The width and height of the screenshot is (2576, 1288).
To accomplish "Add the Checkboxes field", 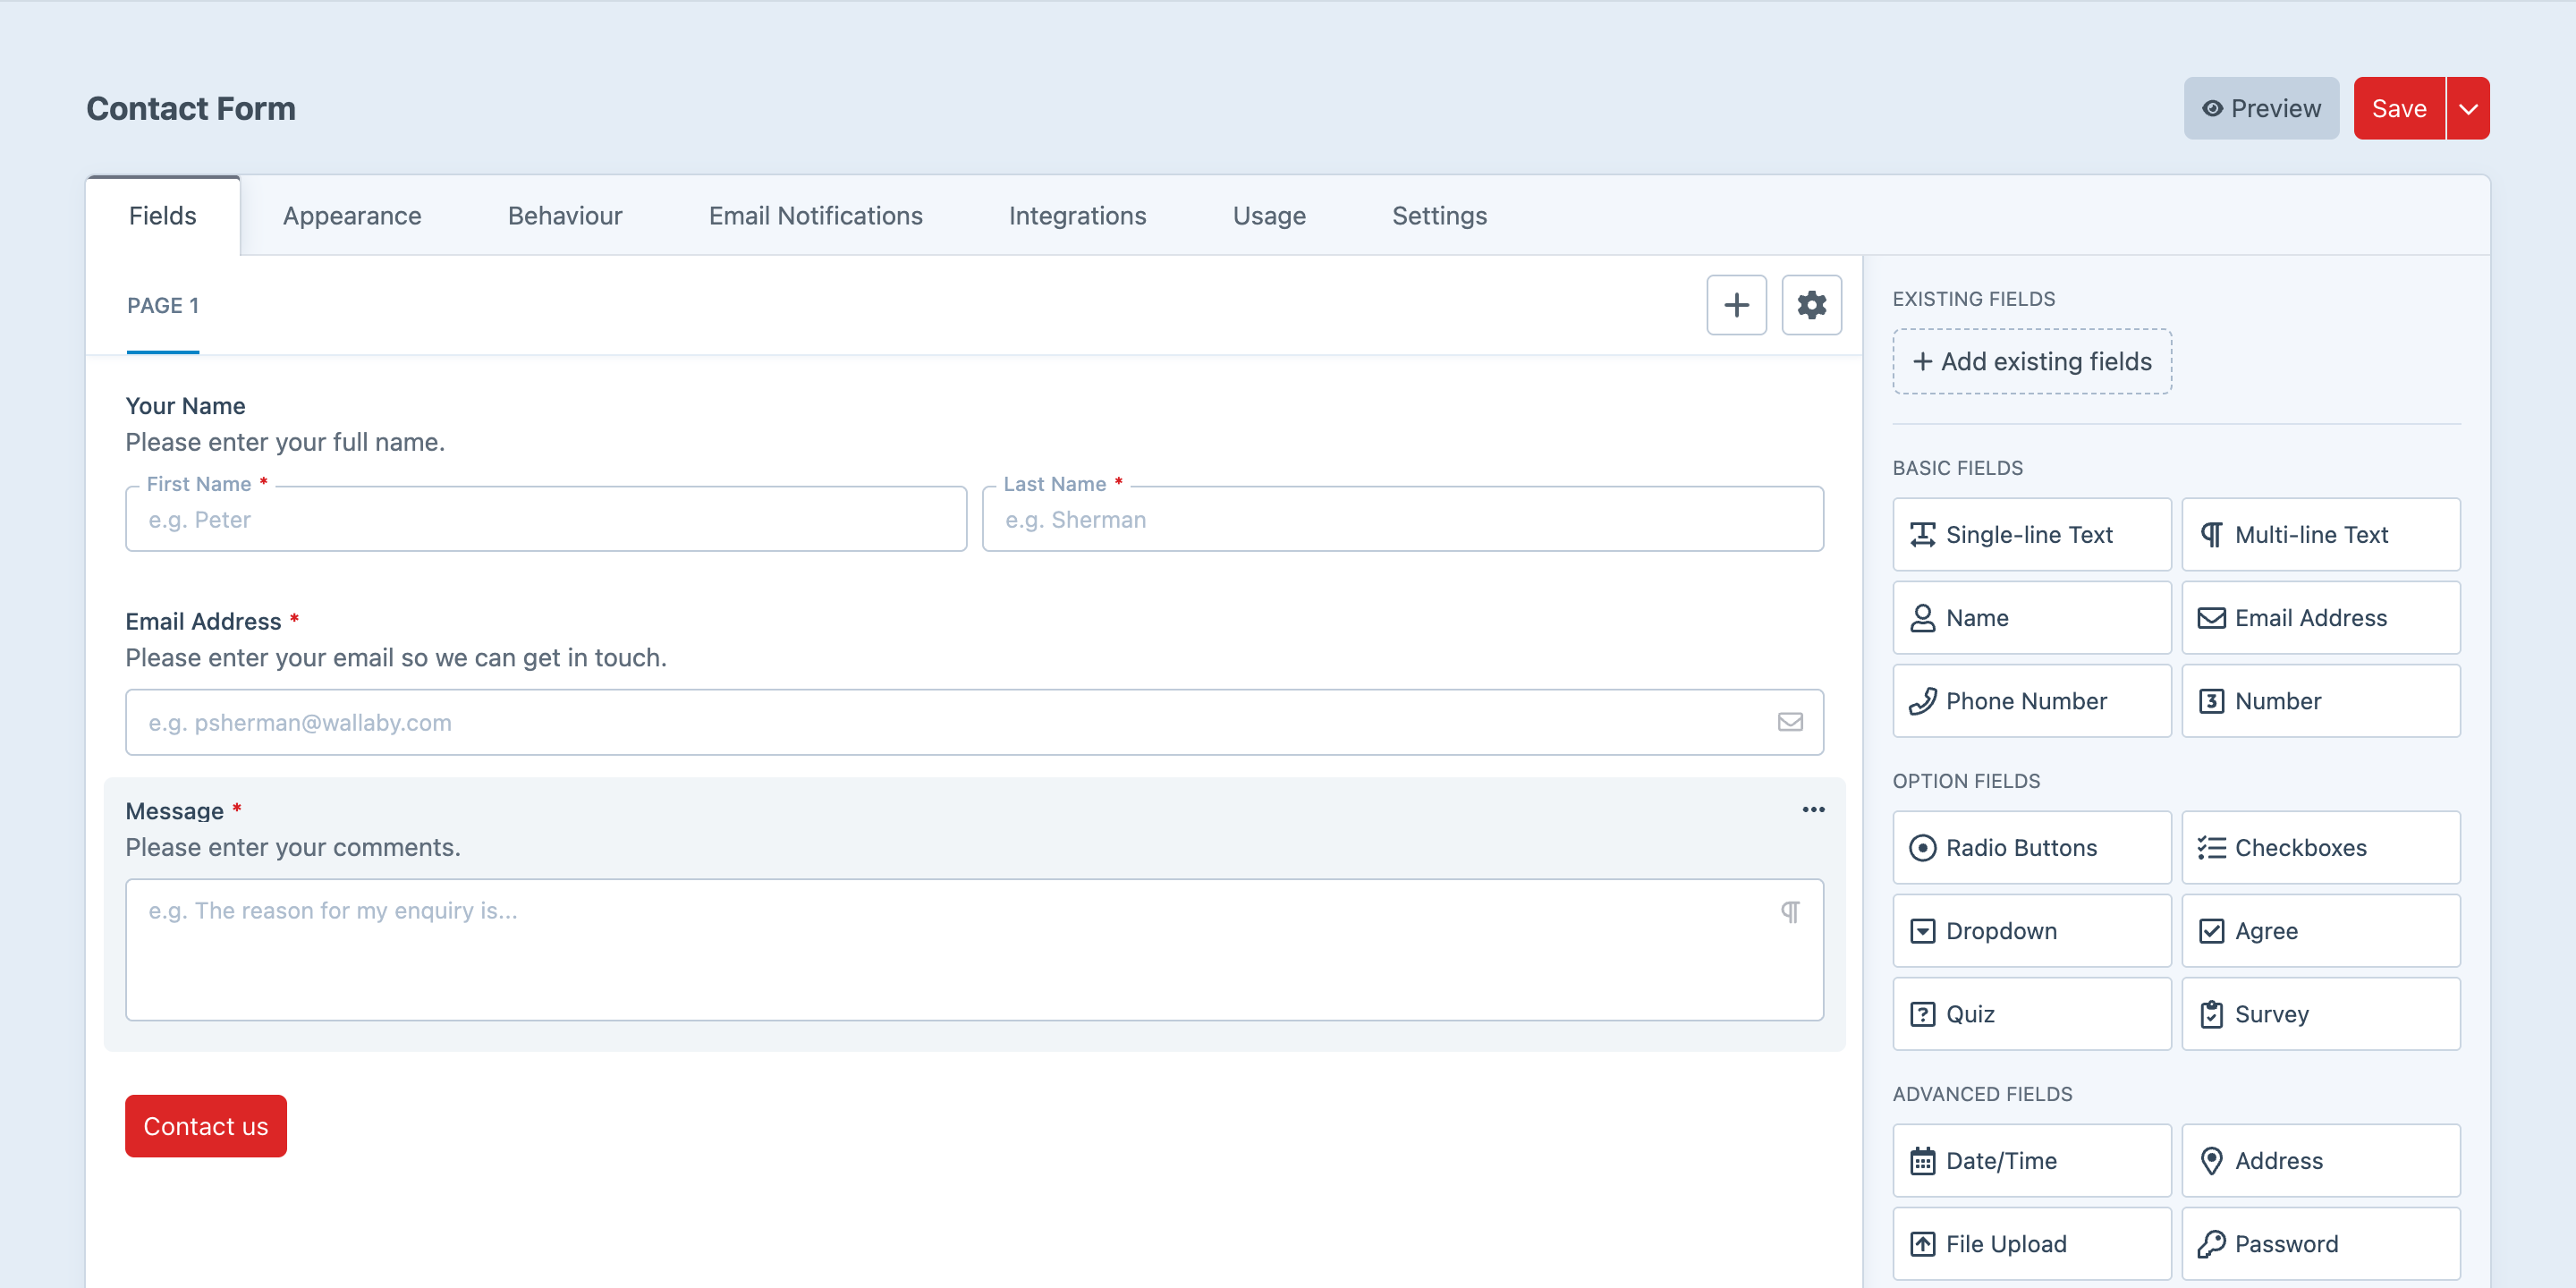I will click(x=2320, y=848).
